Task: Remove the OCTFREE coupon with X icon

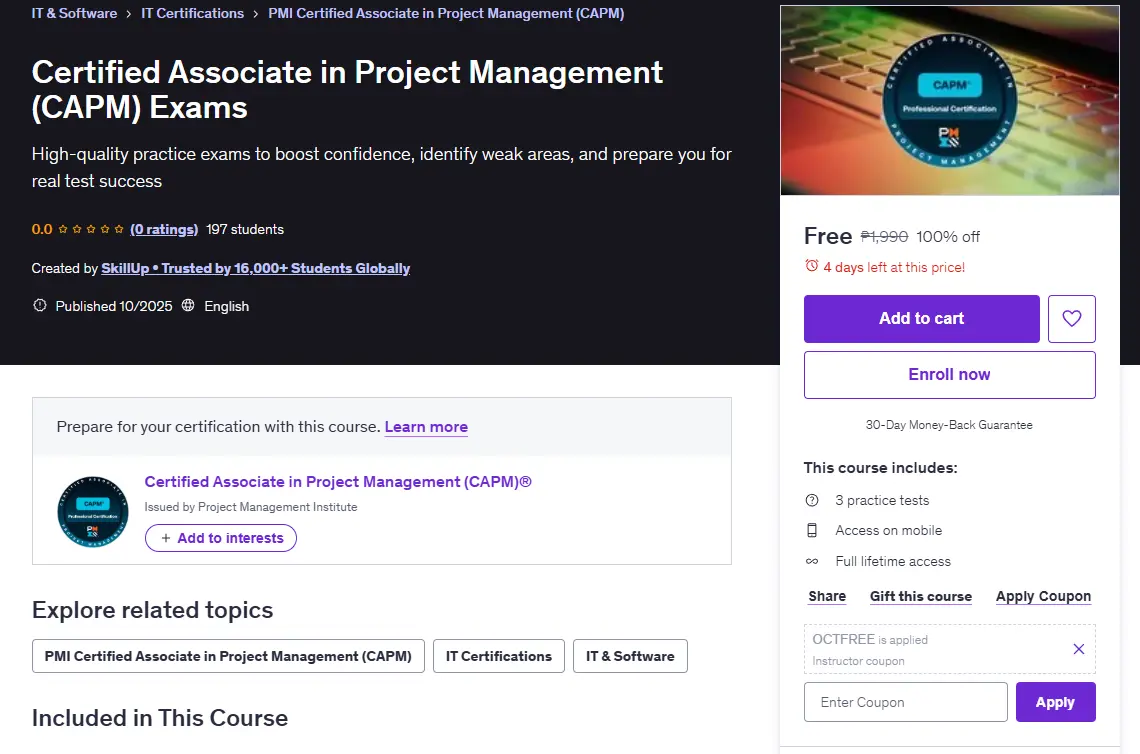Action: click(1078, 649)
